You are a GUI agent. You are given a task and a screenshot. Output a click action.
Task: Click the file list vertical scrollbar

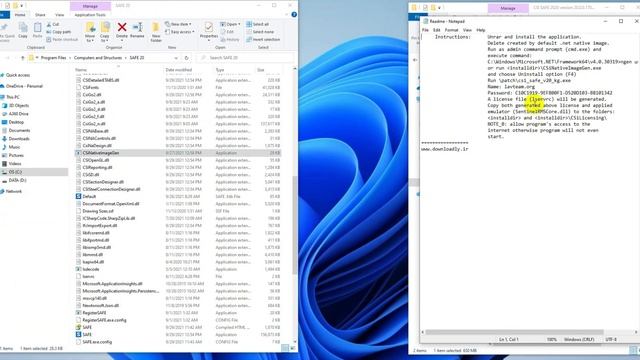pos(295,224)
